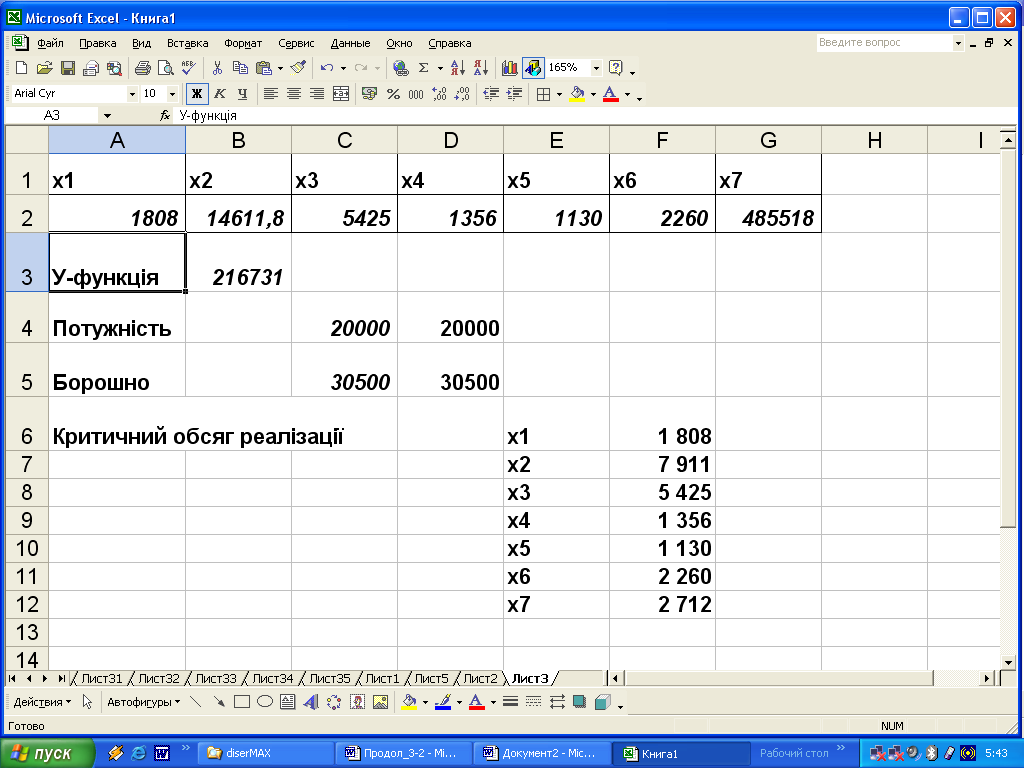Open the Arial Cyr font name dropdown
This screenshot has width=1024, height=768.
point(132,94)
